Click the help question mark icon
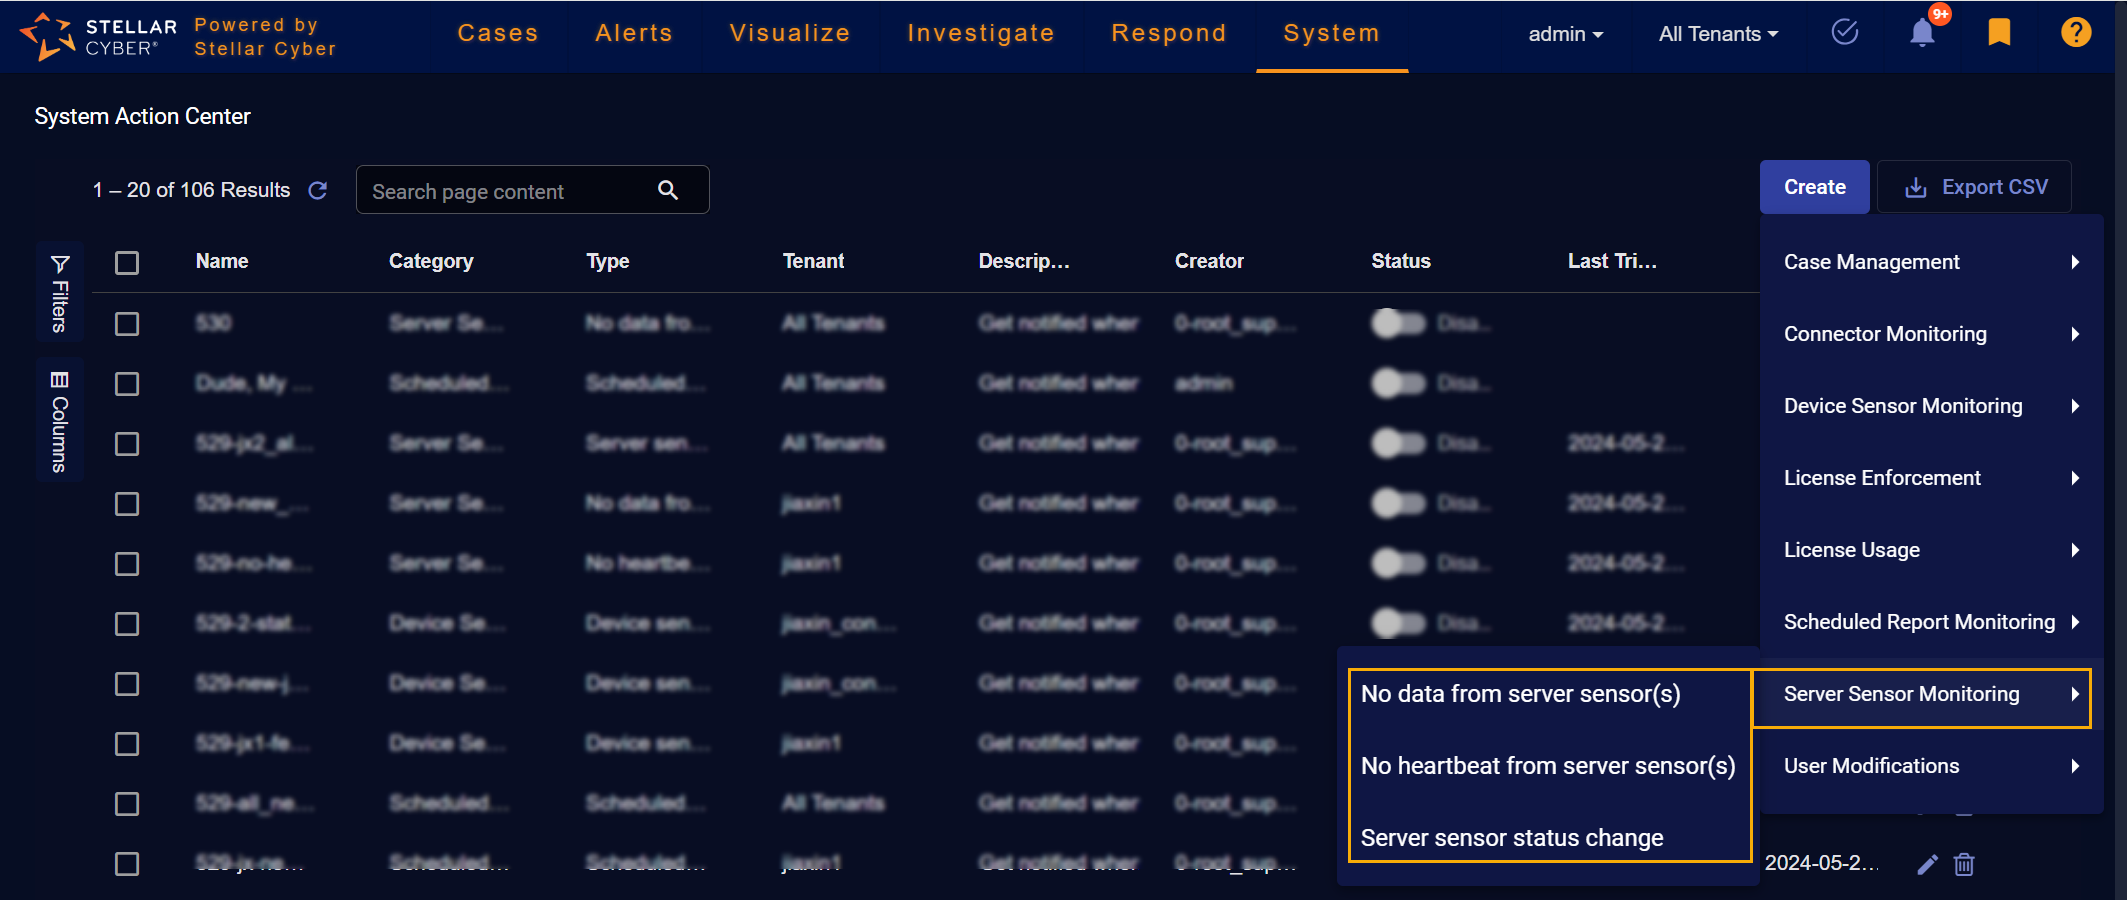Image resolution: width=2127 pixels, height=900 pixels. click(x=2075, y=33)
